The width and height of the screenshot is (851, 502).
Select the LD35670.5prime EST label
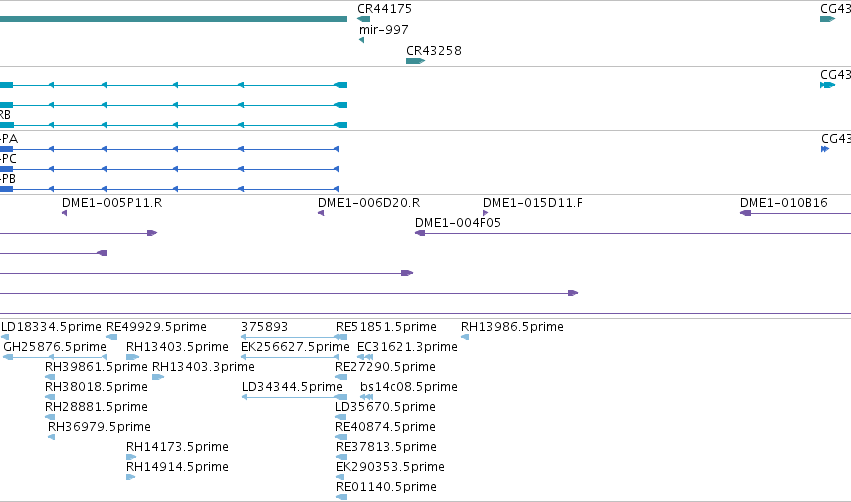385,407
